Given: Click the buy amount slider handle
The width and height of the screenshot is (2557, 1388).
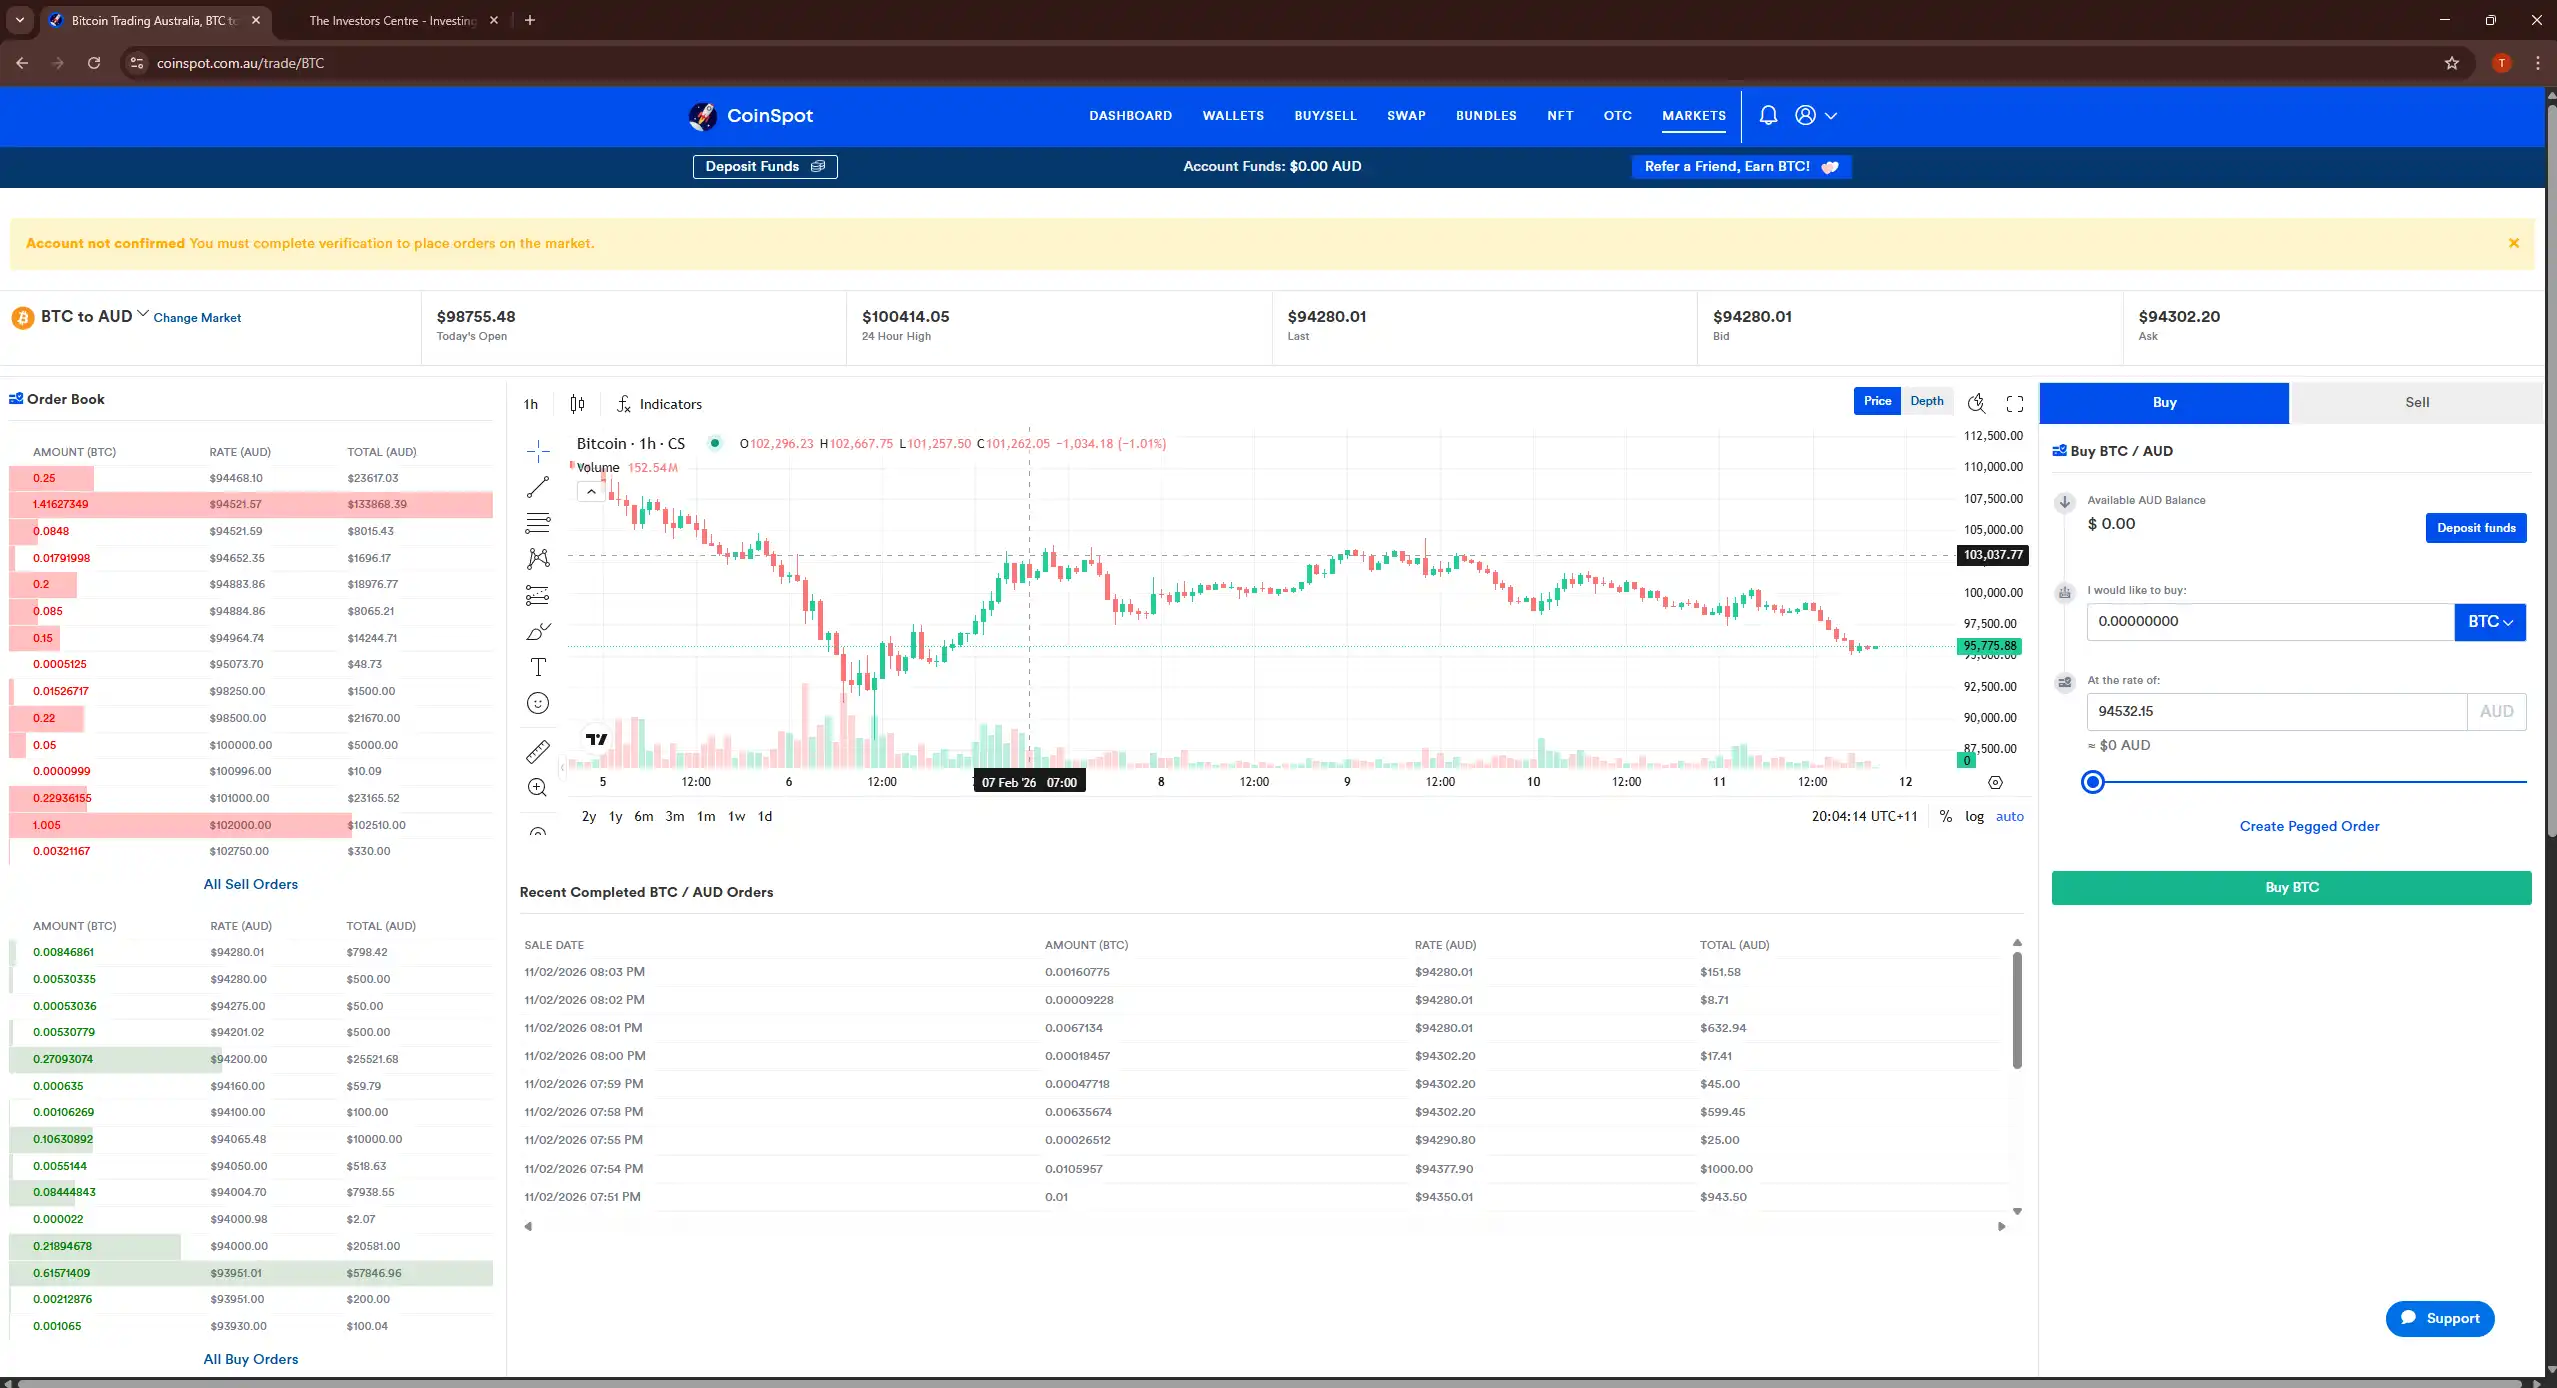Looking at the screenshot, I should point(2092,783).
